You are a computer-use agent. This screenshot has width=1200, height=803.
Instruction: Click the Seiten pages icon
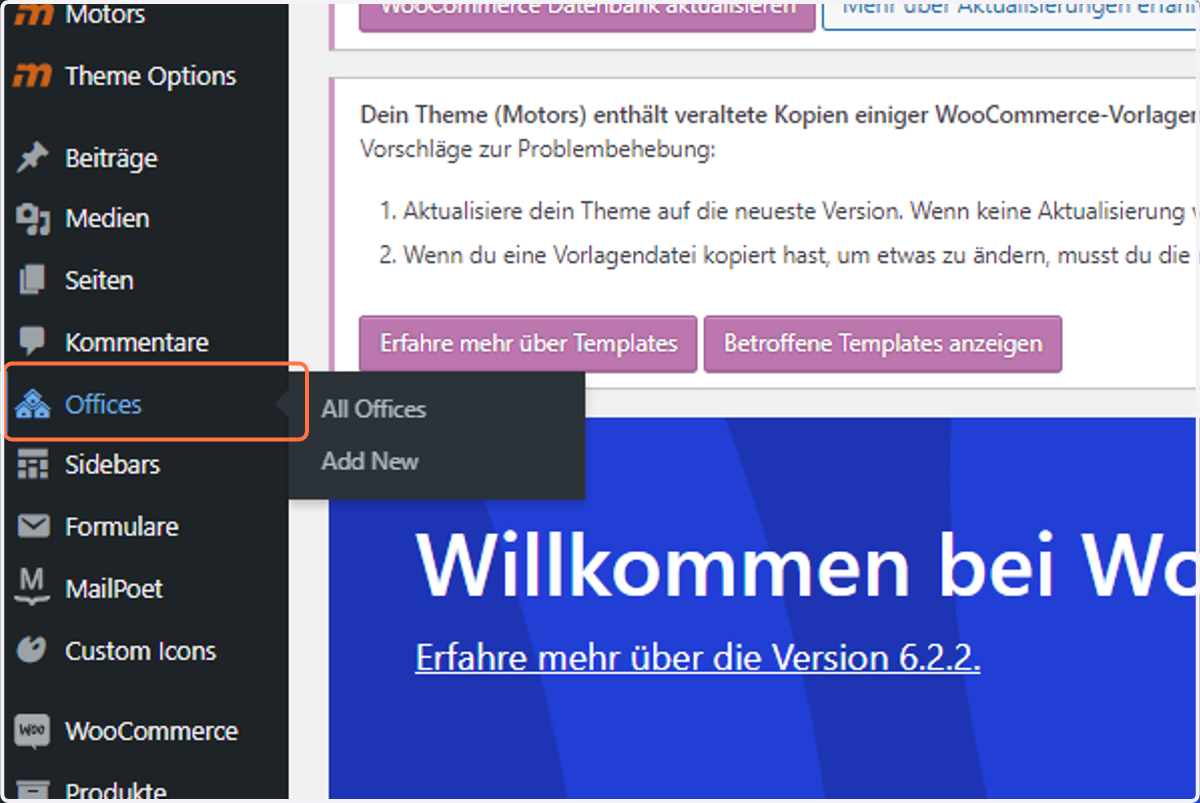[33, 280]
